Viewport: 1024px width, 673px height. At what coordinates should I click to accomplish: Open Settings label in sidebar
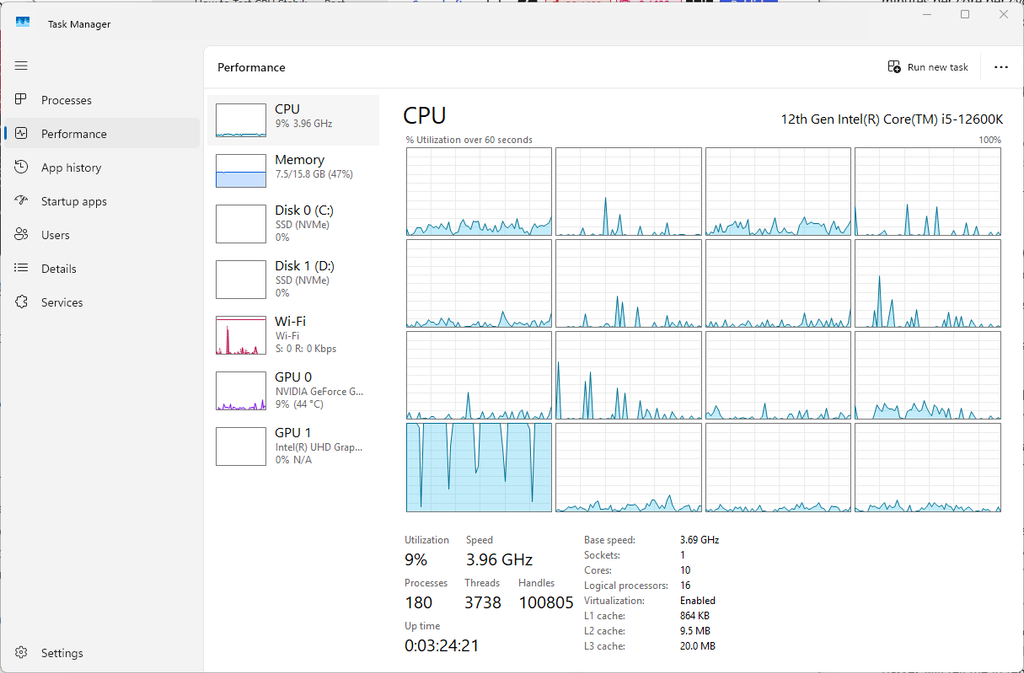click(x=62, y=653)
